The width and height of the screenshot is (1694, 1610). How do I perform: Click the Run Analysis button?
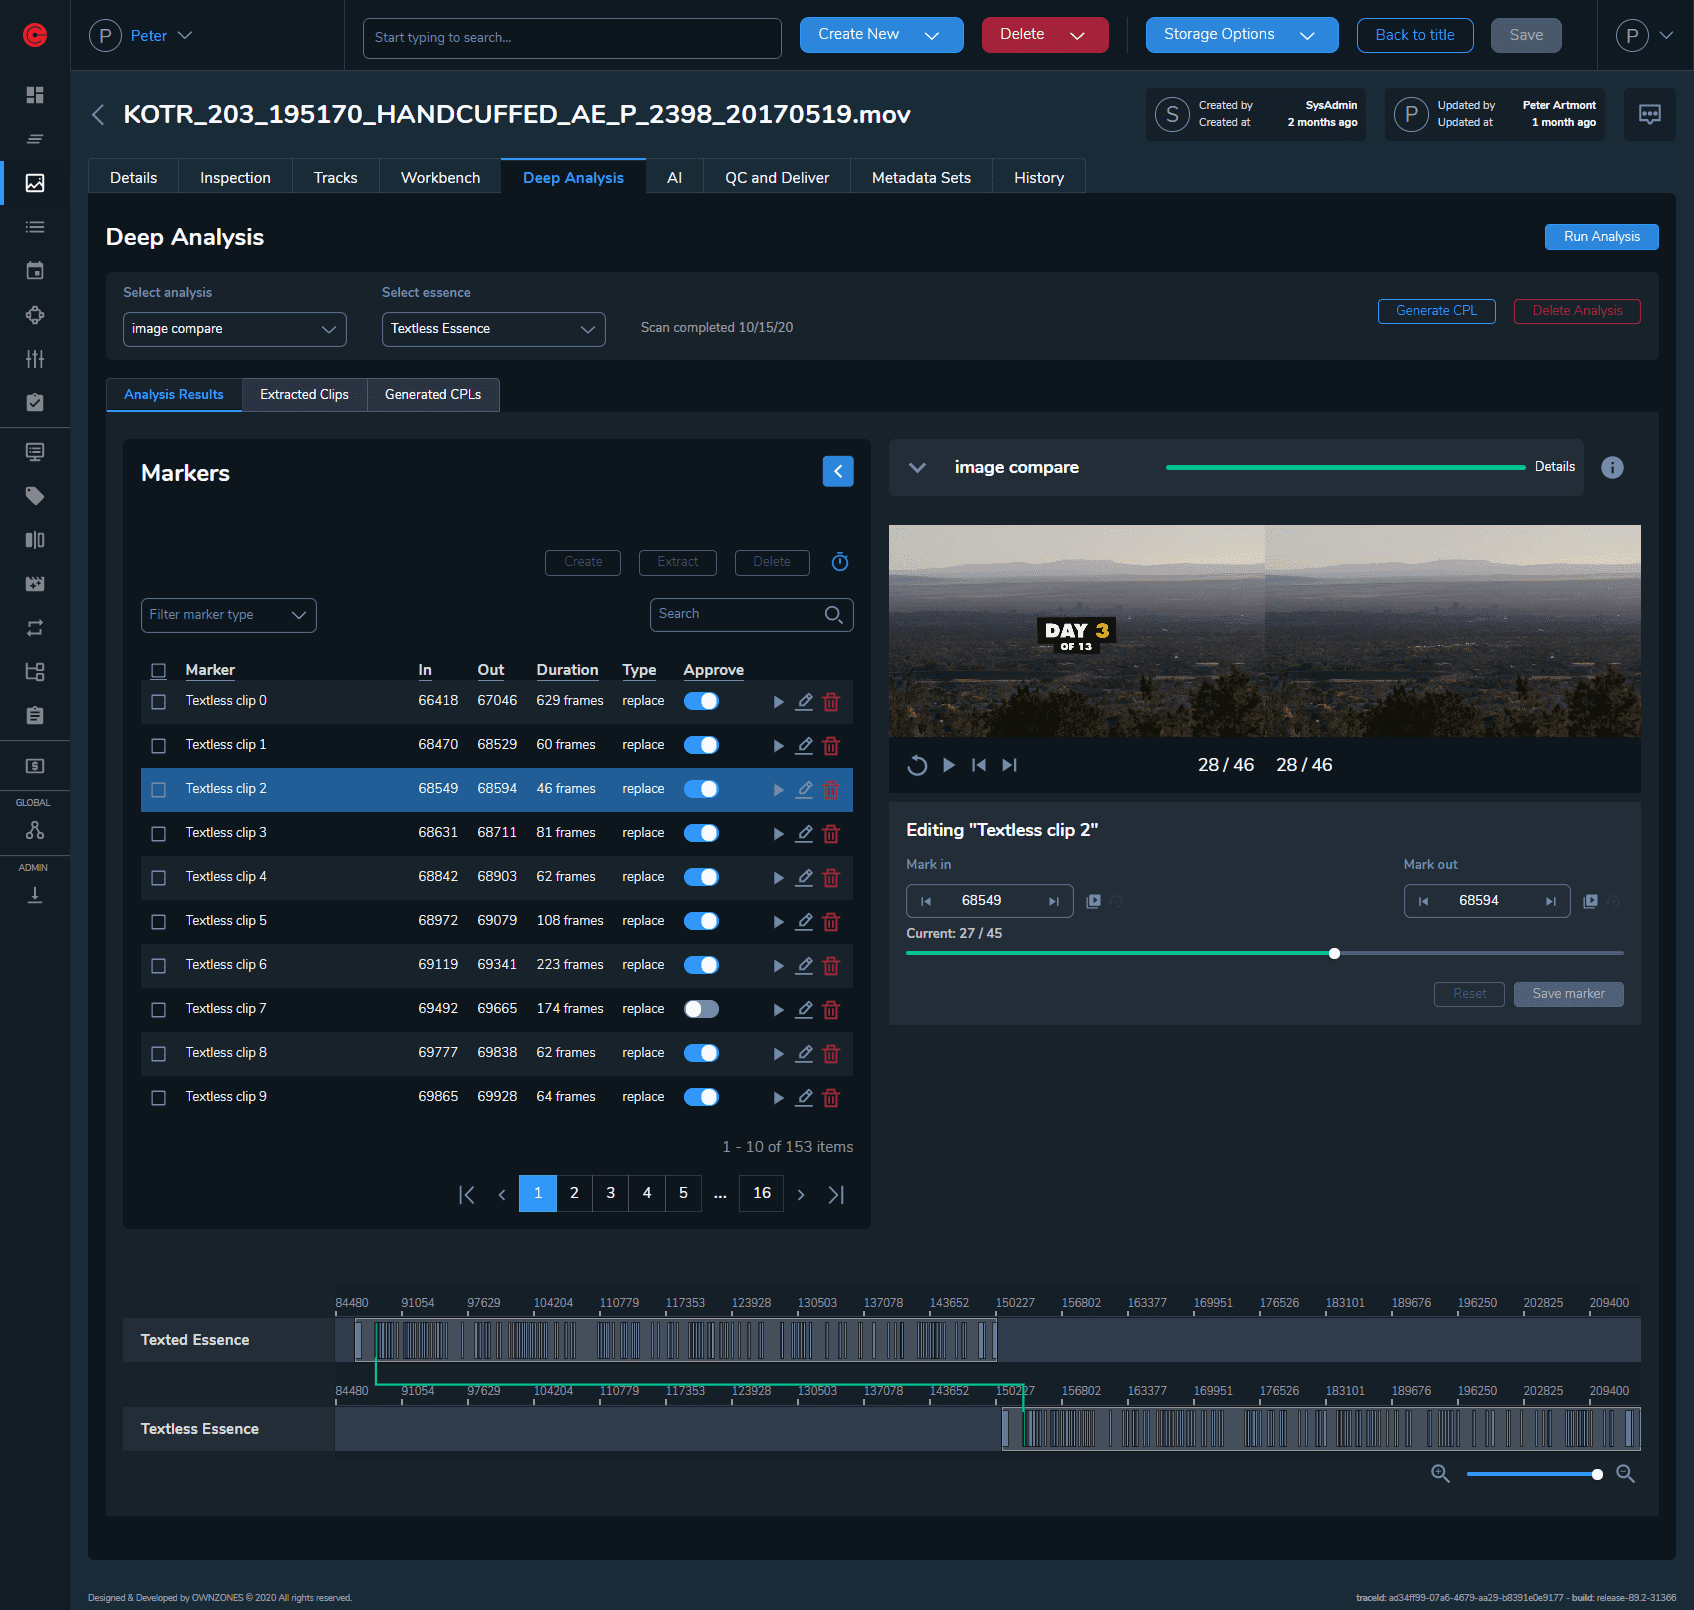pyautogui.click(x=1600, y=237)
